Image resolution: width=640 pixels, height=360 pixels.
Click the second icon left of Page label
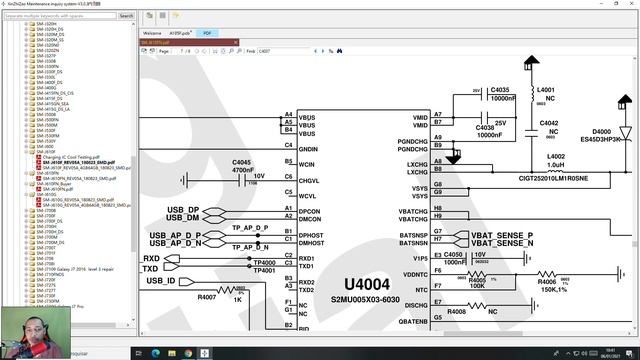tap(152, 51)
